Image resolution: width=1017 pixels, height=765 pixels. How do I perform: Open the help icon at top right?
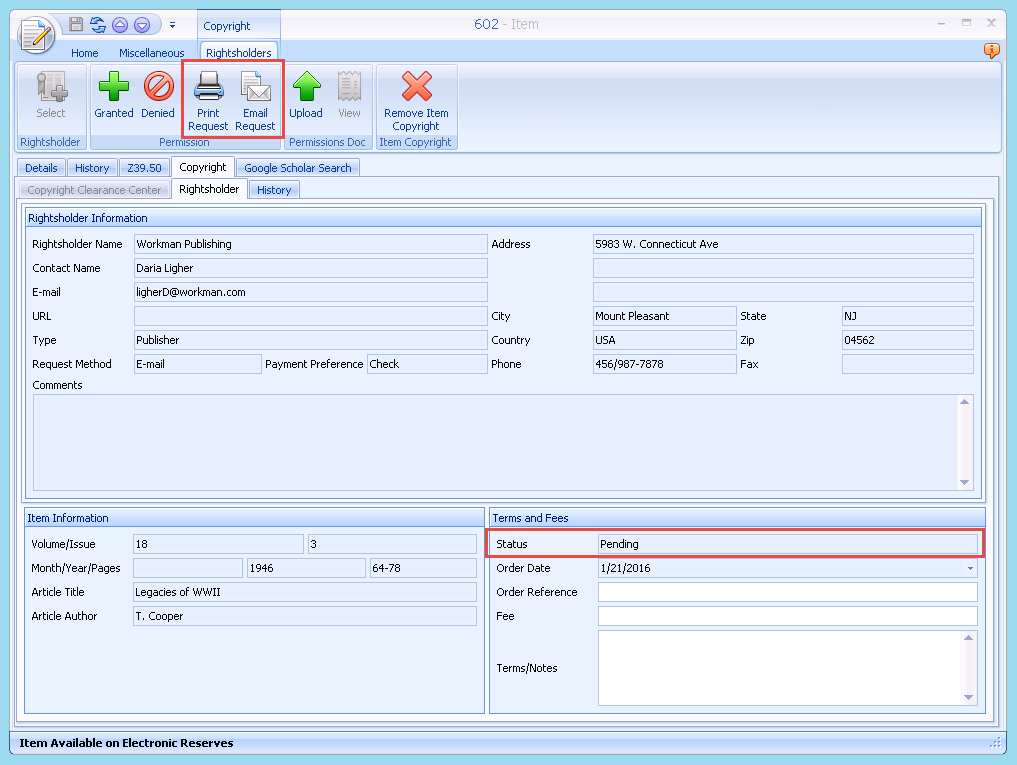tap(991, 51)
